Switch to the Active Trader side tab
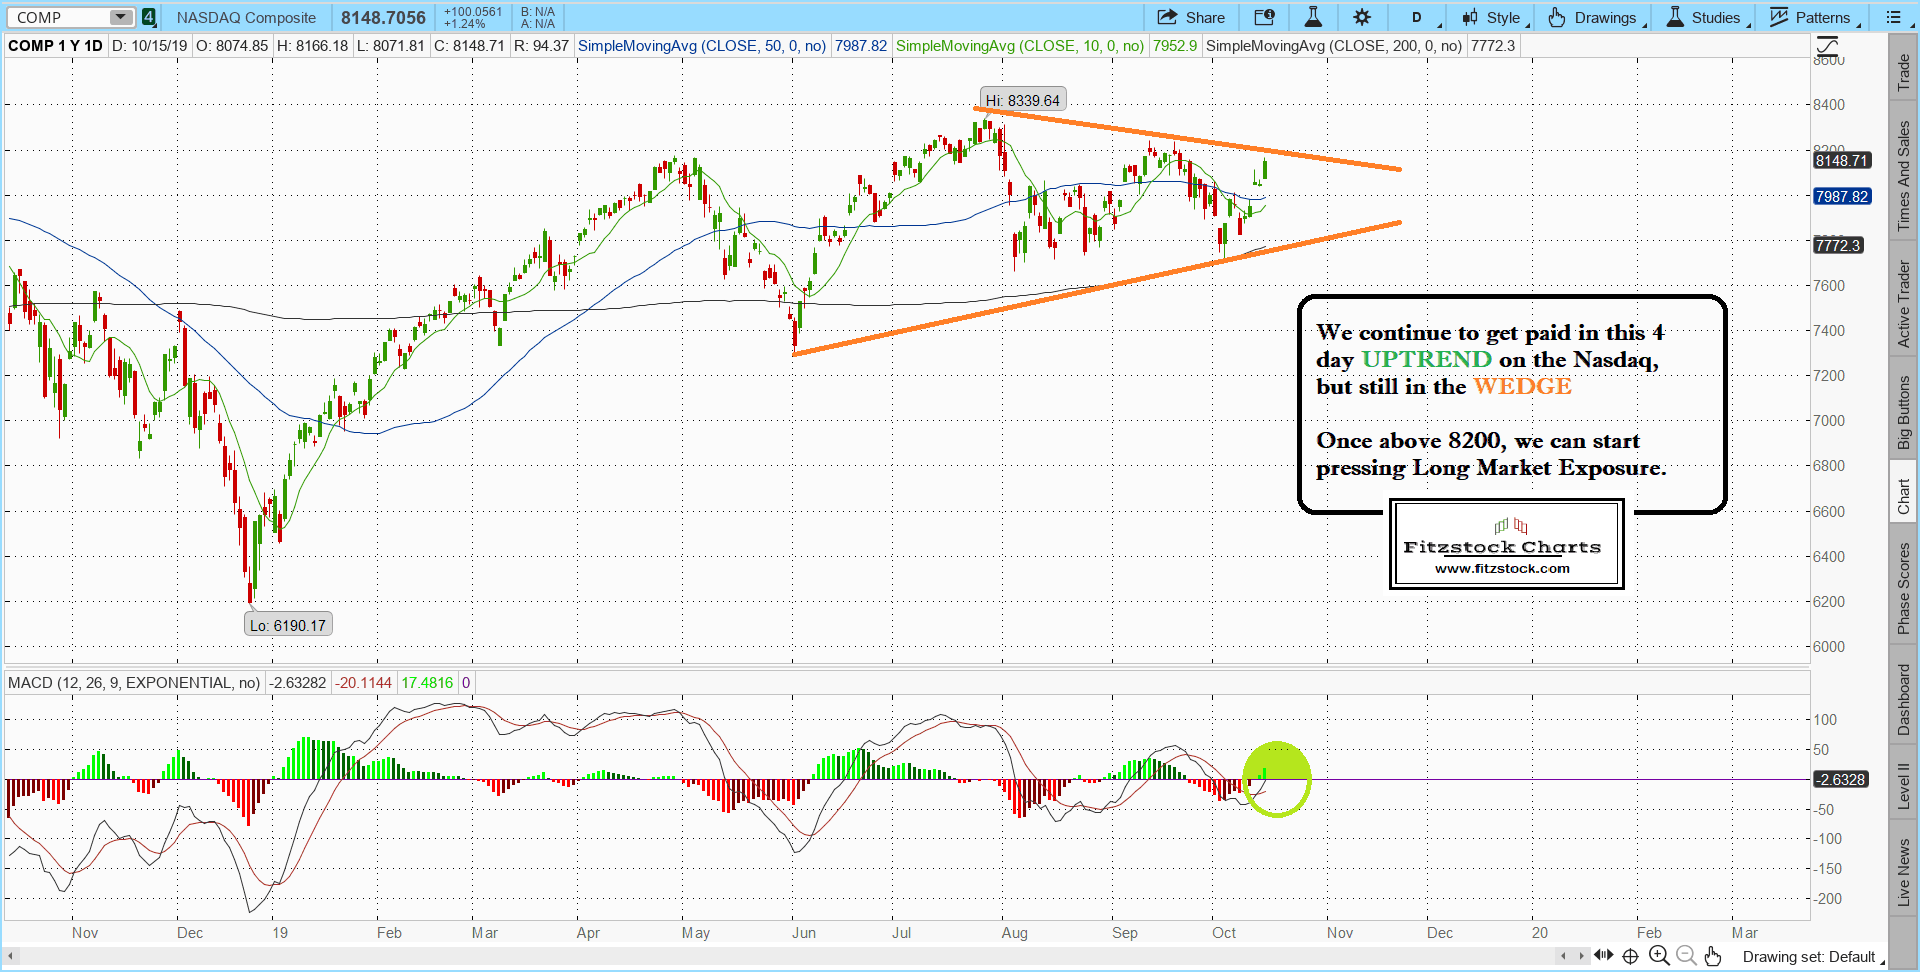The image size is (1920, 972). coord(1903,304)
